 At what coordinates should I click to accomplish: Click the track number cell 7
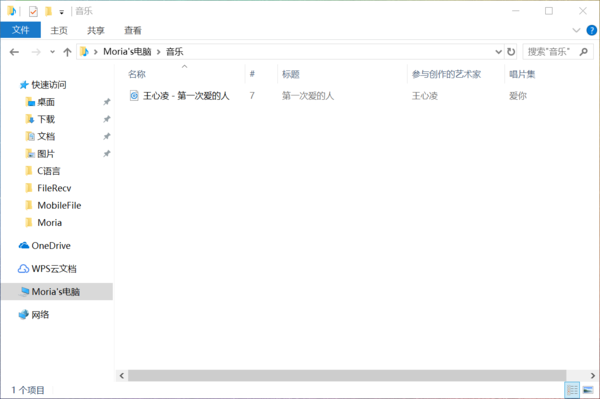click(x=252, y=96)
